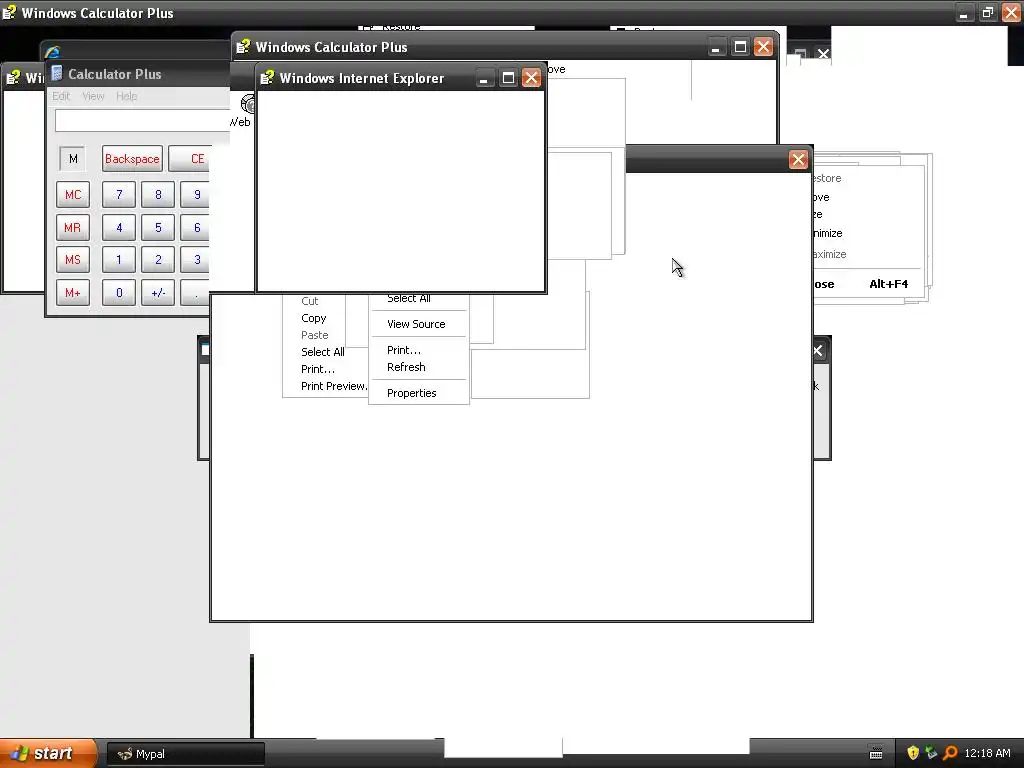Minimize the top-most Windows Calculator Plus window

coord(964,12)
